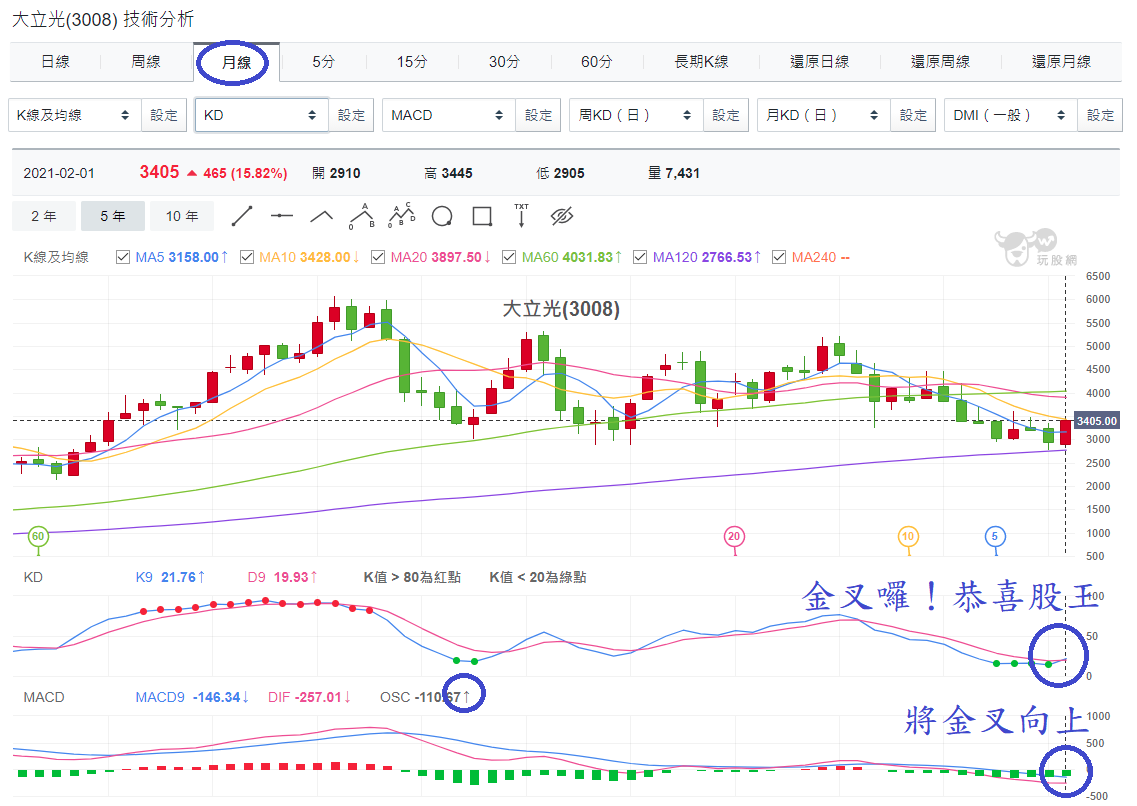The width and height of the screenshot is (1137, 806).
Task: Click 設定 next to DMI dropdown
Action: click(x=1100, y=115)
